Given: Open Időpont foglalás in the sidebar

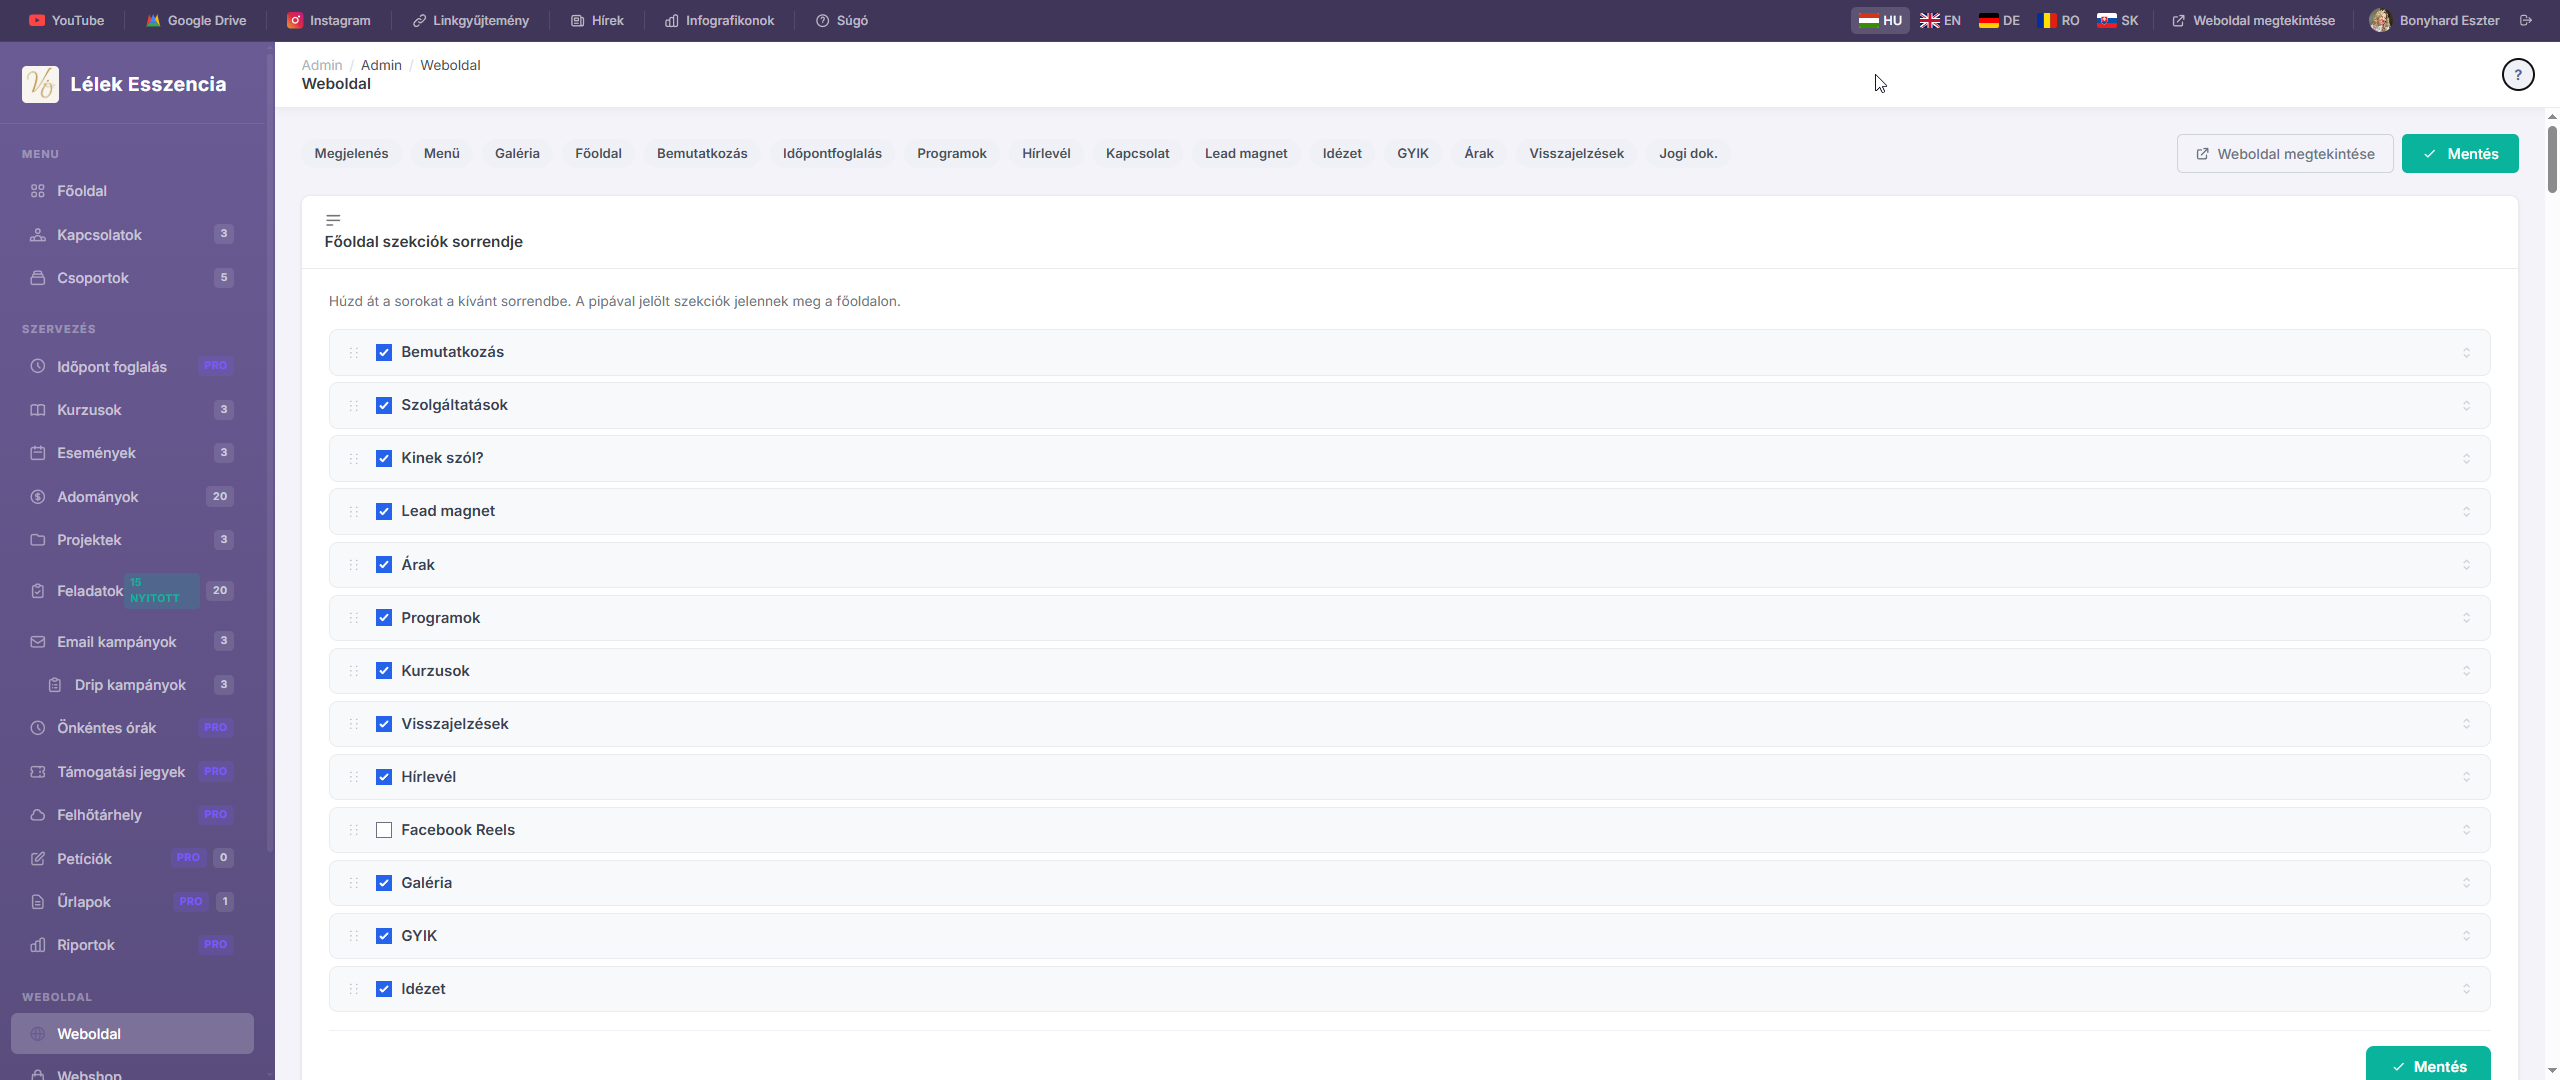Looking at the screenshot, I should click(x=132, y=367).
